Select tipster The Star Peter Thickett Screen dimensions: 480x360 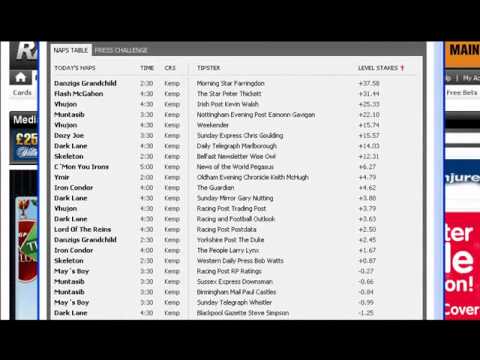229,94
